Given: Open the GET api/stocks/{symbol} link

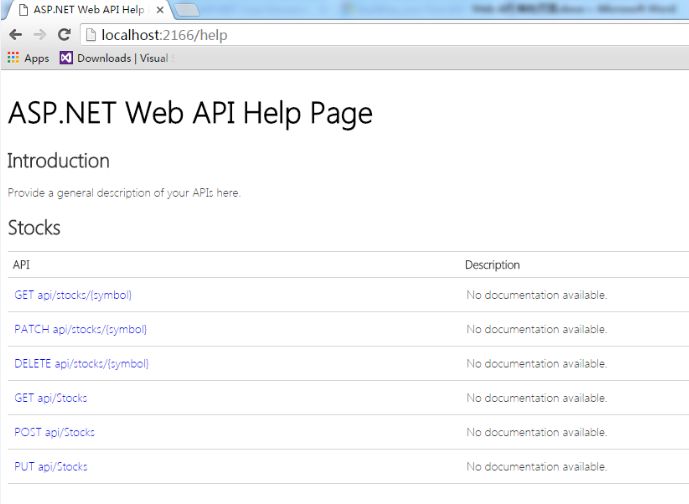Looking at the screenshot, I should [73, 295].
